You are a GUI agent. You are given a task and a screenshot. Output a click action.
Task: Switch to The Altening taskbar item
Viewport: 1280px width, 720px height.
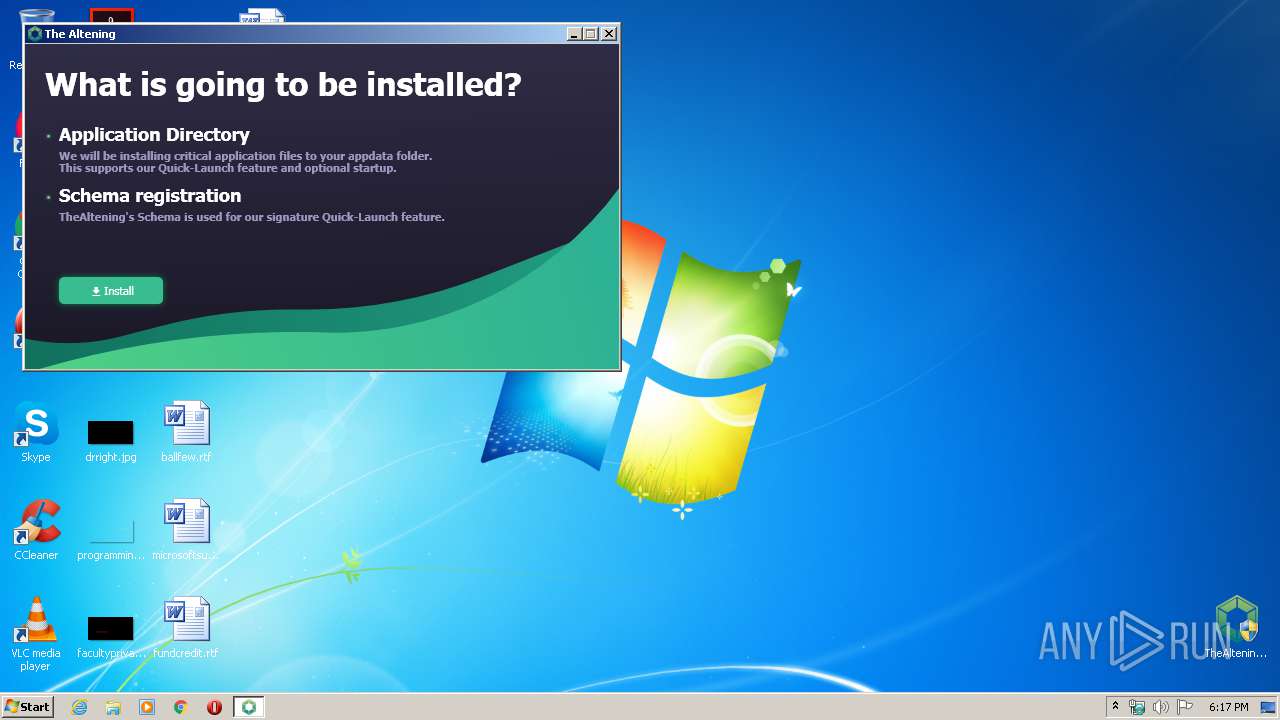(248, 707)
